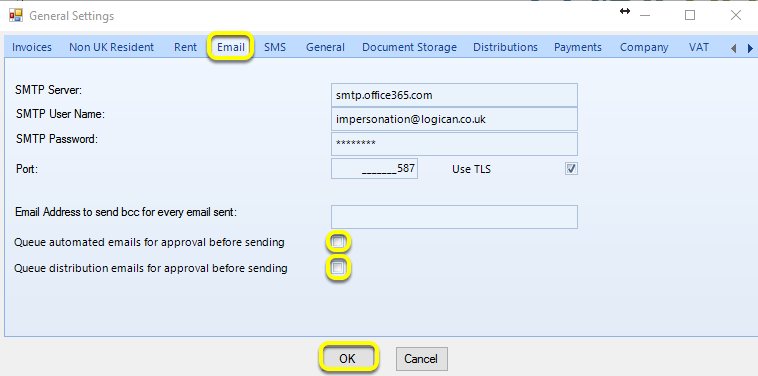Click the 'Use TLS' label
Viewport: 758px width, 376px height.
[x=471, y=169]
